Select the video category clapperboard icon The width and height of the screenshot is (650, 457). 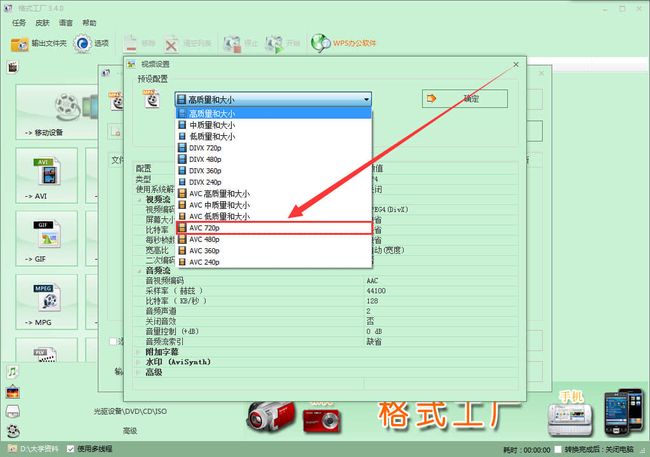pos(13,67)
